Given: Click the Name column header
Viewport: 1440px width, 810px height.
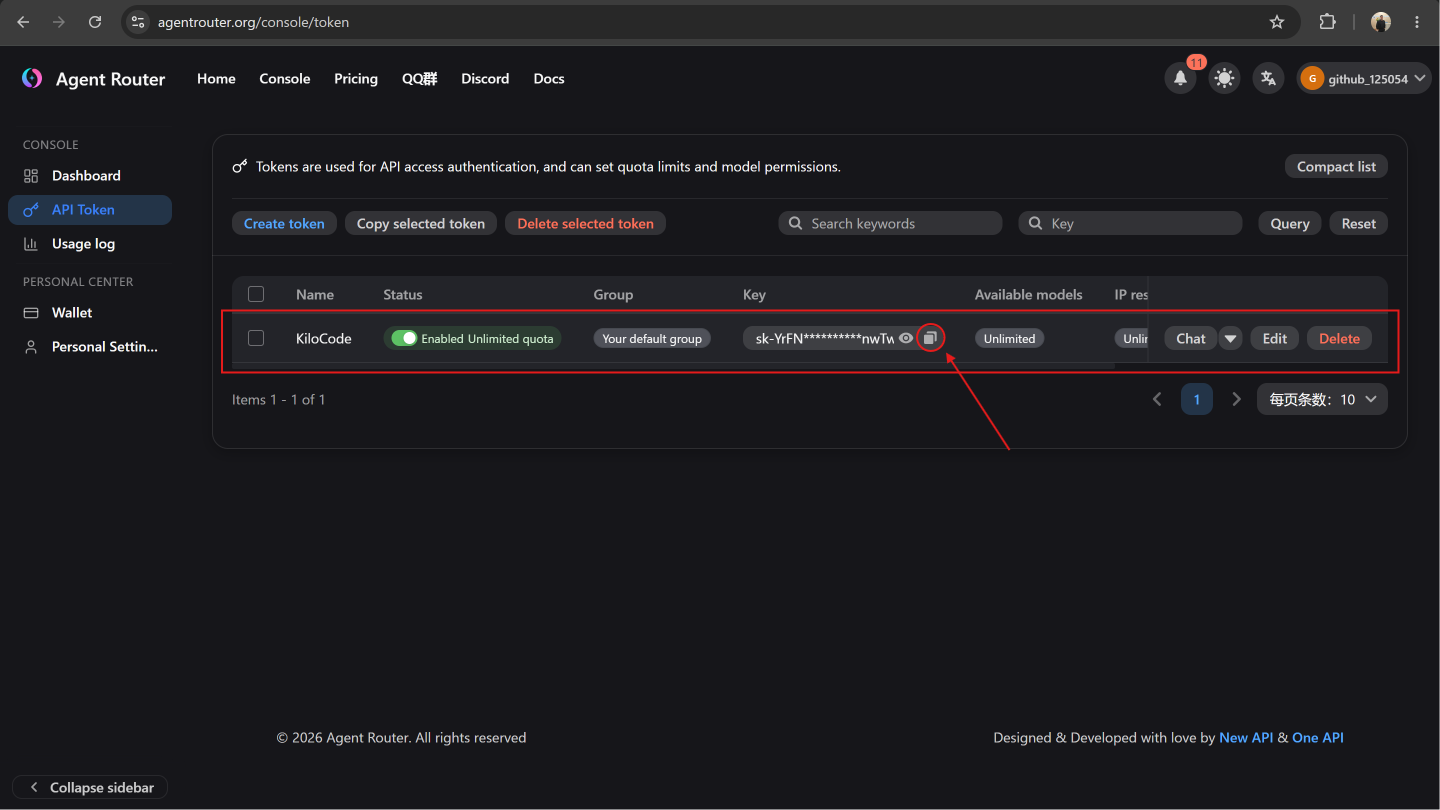Looking at the screenshot, I should coord(315,295).
